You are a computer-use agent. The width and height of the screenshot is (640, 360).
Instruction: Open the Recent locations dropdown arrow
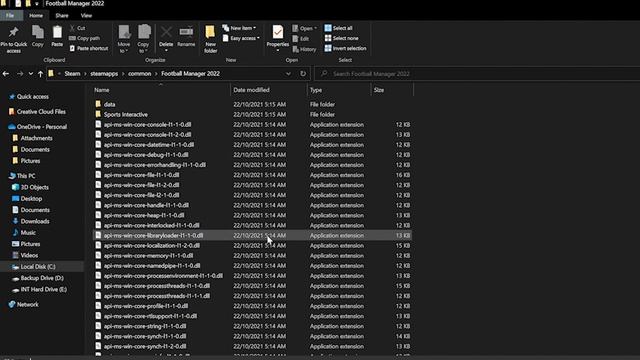coord(30,74)
